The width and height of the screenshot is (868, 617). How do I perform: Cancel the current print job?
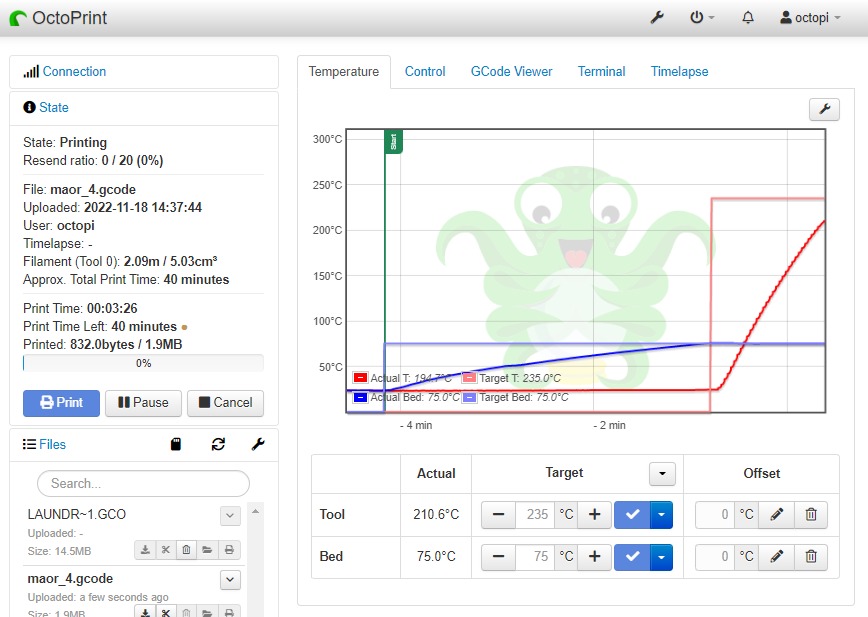(x=225, y=403)
